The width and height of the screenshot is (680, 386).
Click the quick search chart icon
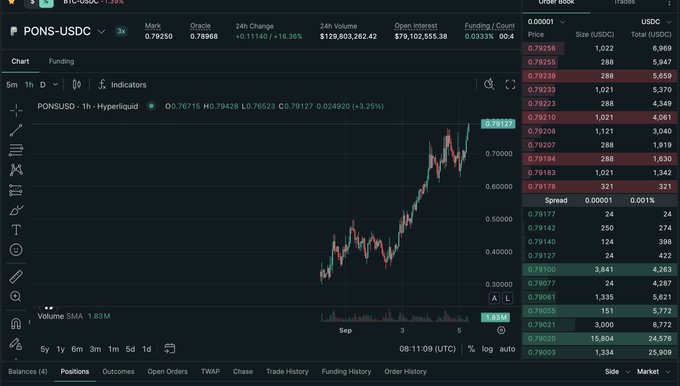(489, 84)
